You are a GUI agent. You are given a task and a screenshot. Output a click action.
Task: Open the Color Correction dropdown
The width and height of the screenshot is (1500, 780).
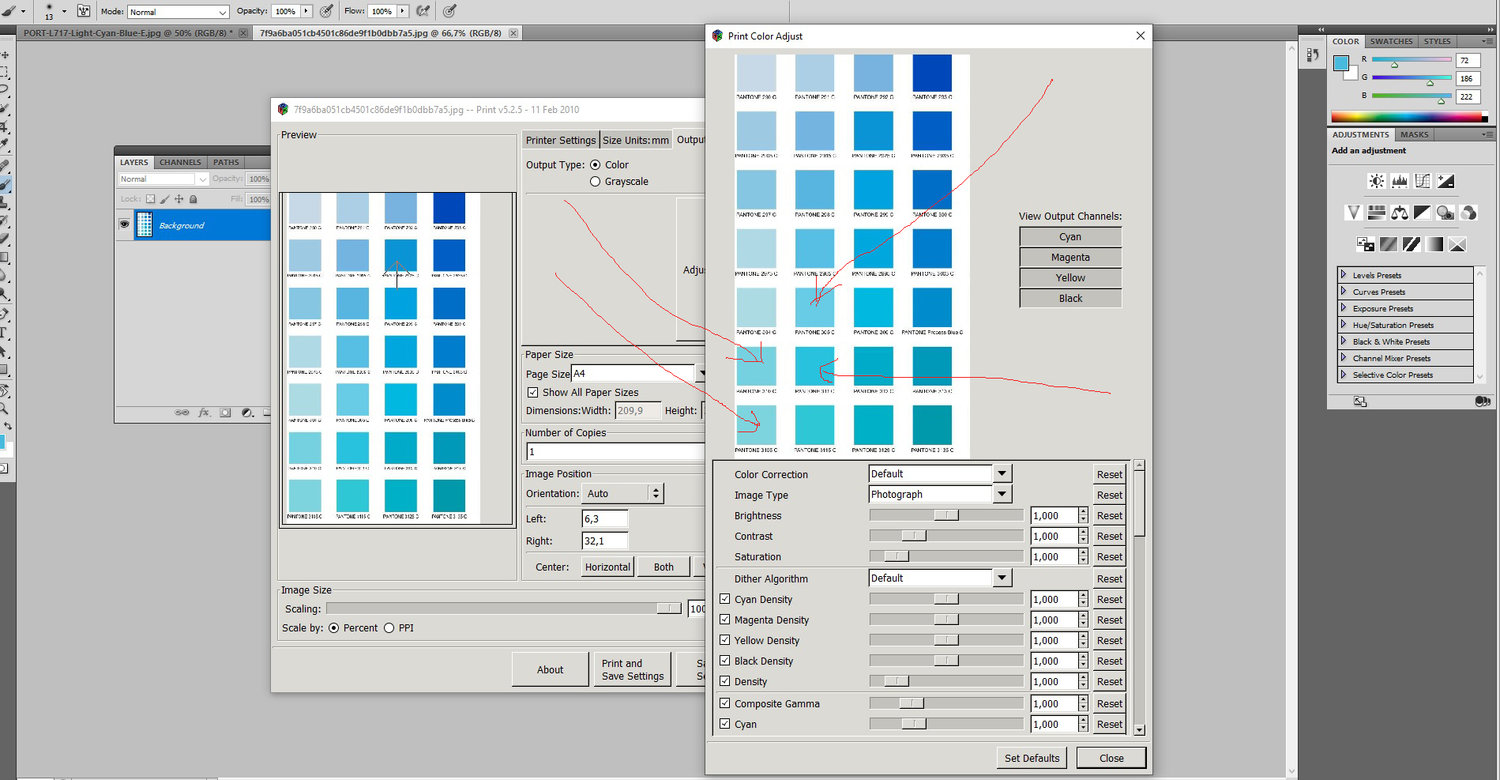(x=1002, y=474)
